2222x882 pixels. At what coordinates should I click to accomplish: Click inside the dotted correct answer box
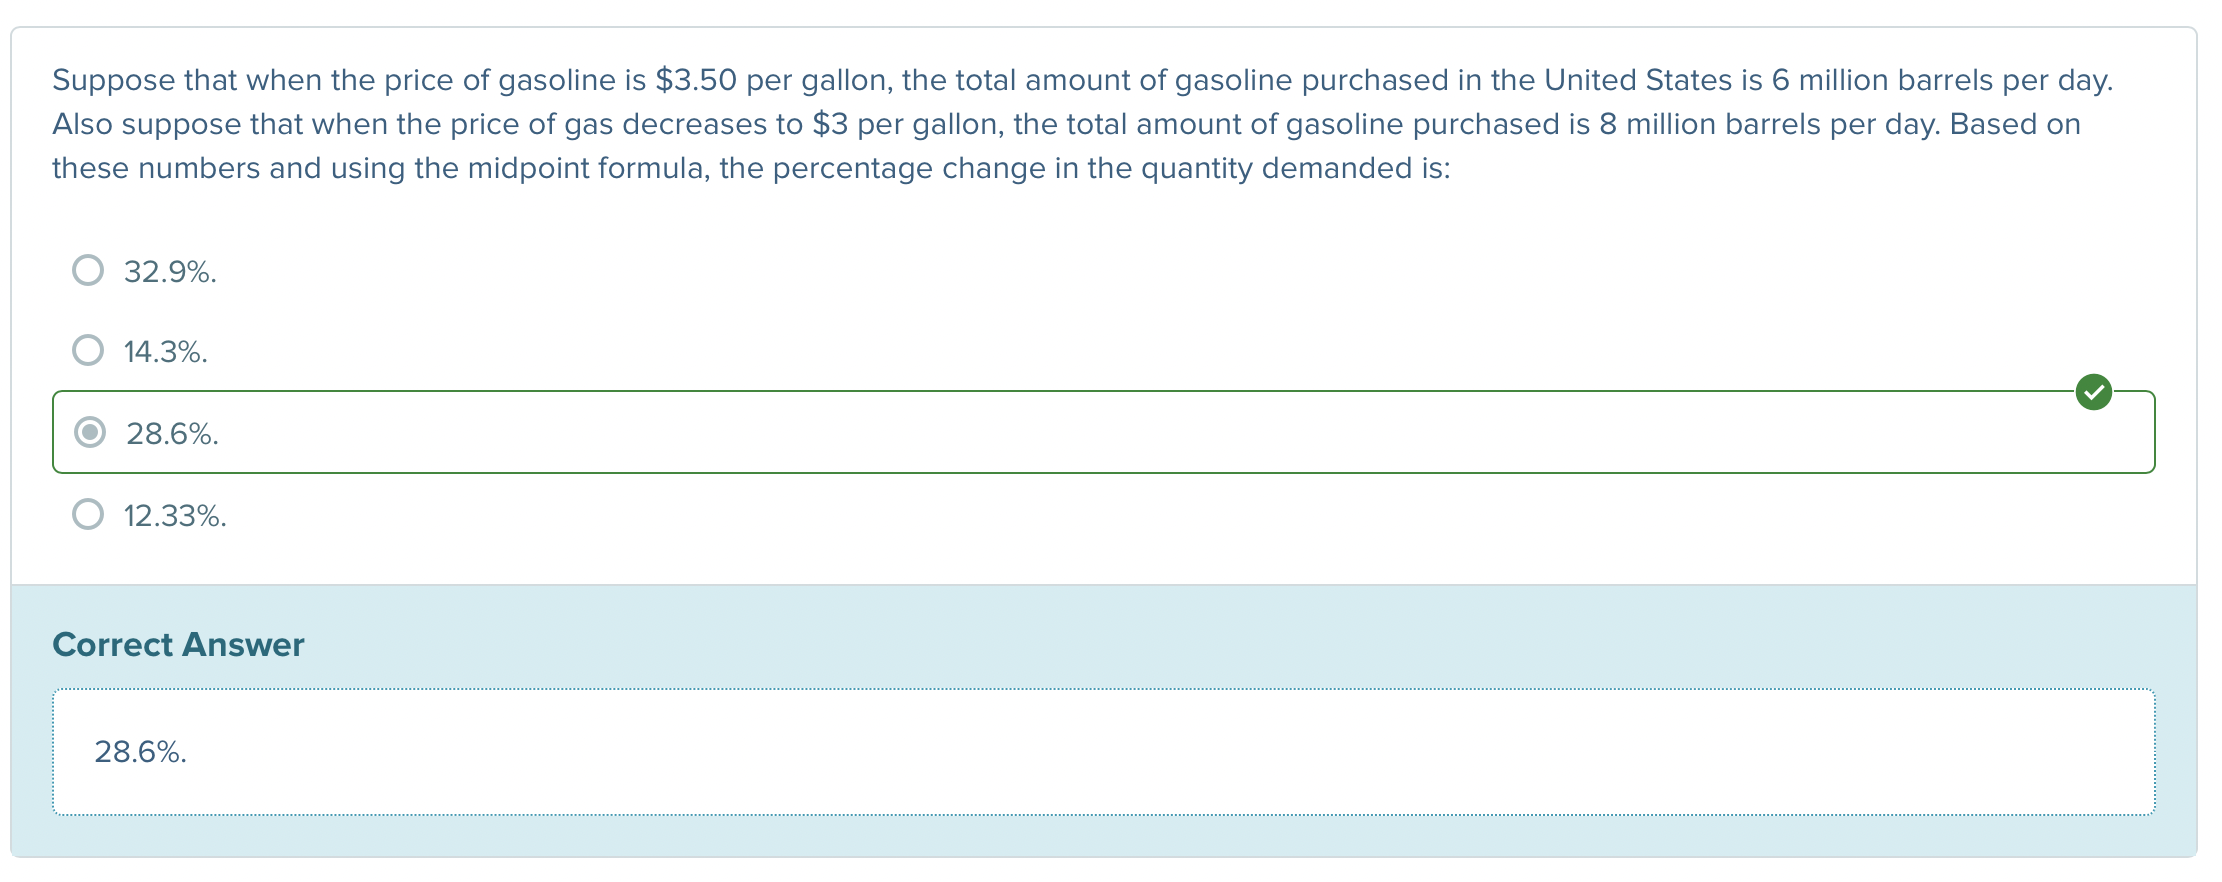pyautogui.click(x=1100, y=752)
